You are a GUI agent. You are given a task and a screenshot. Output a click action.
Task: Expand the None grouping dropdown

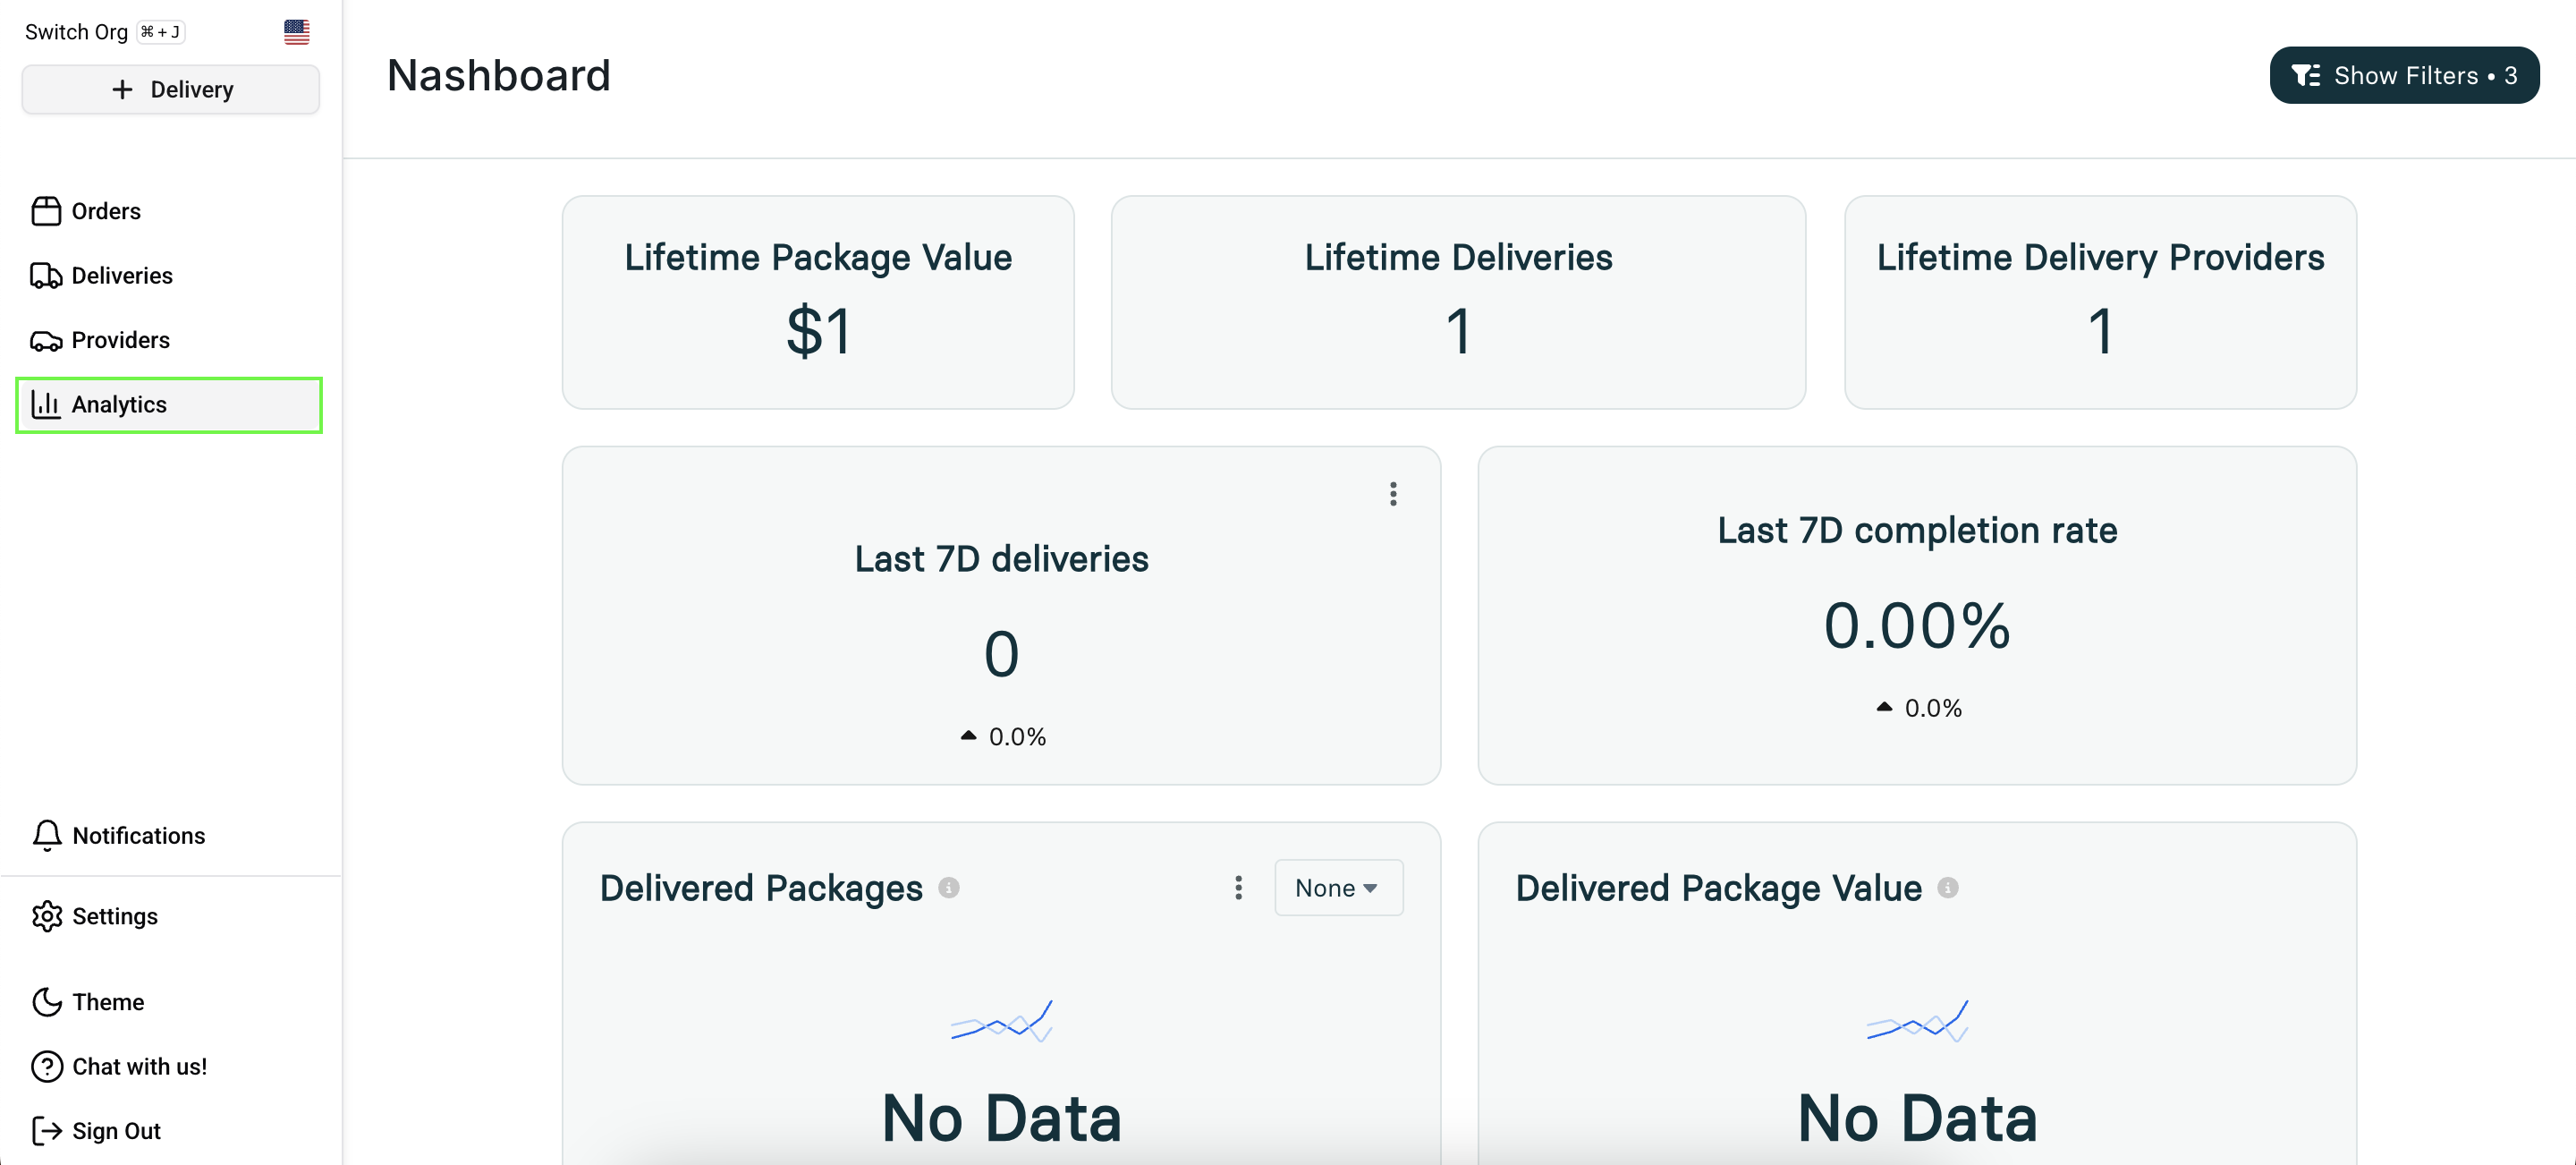pos(1337,887)
